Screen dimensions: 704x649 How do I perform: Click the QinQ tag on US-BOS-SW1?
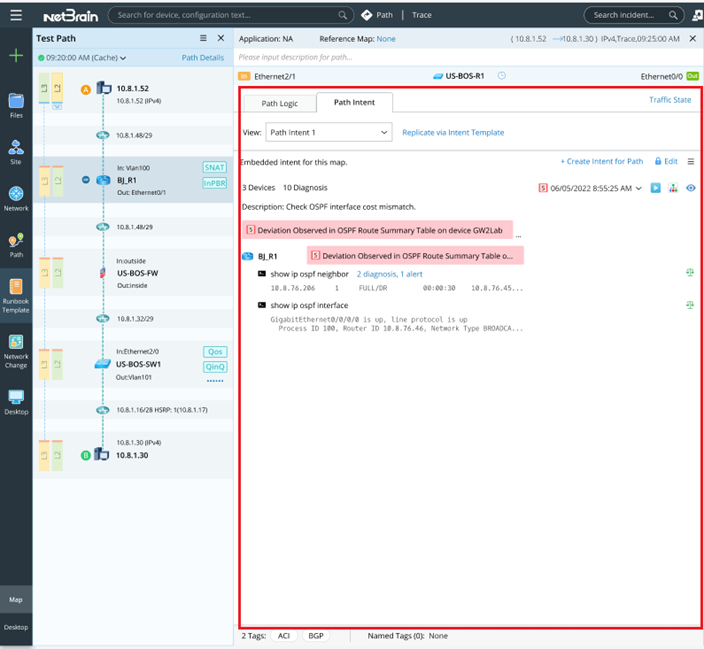click(215, 367)
